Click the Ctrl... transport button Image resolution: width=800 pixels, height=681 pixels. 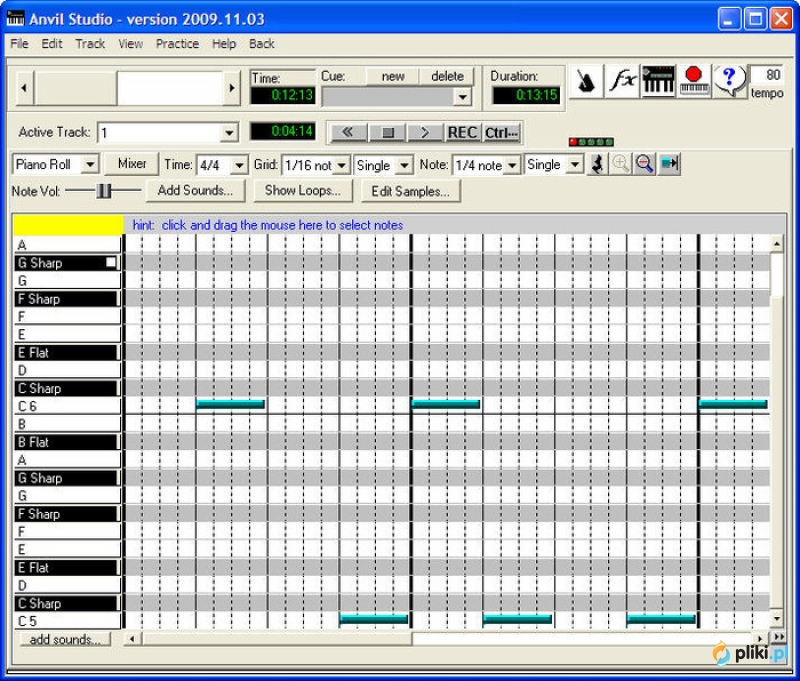501,133
